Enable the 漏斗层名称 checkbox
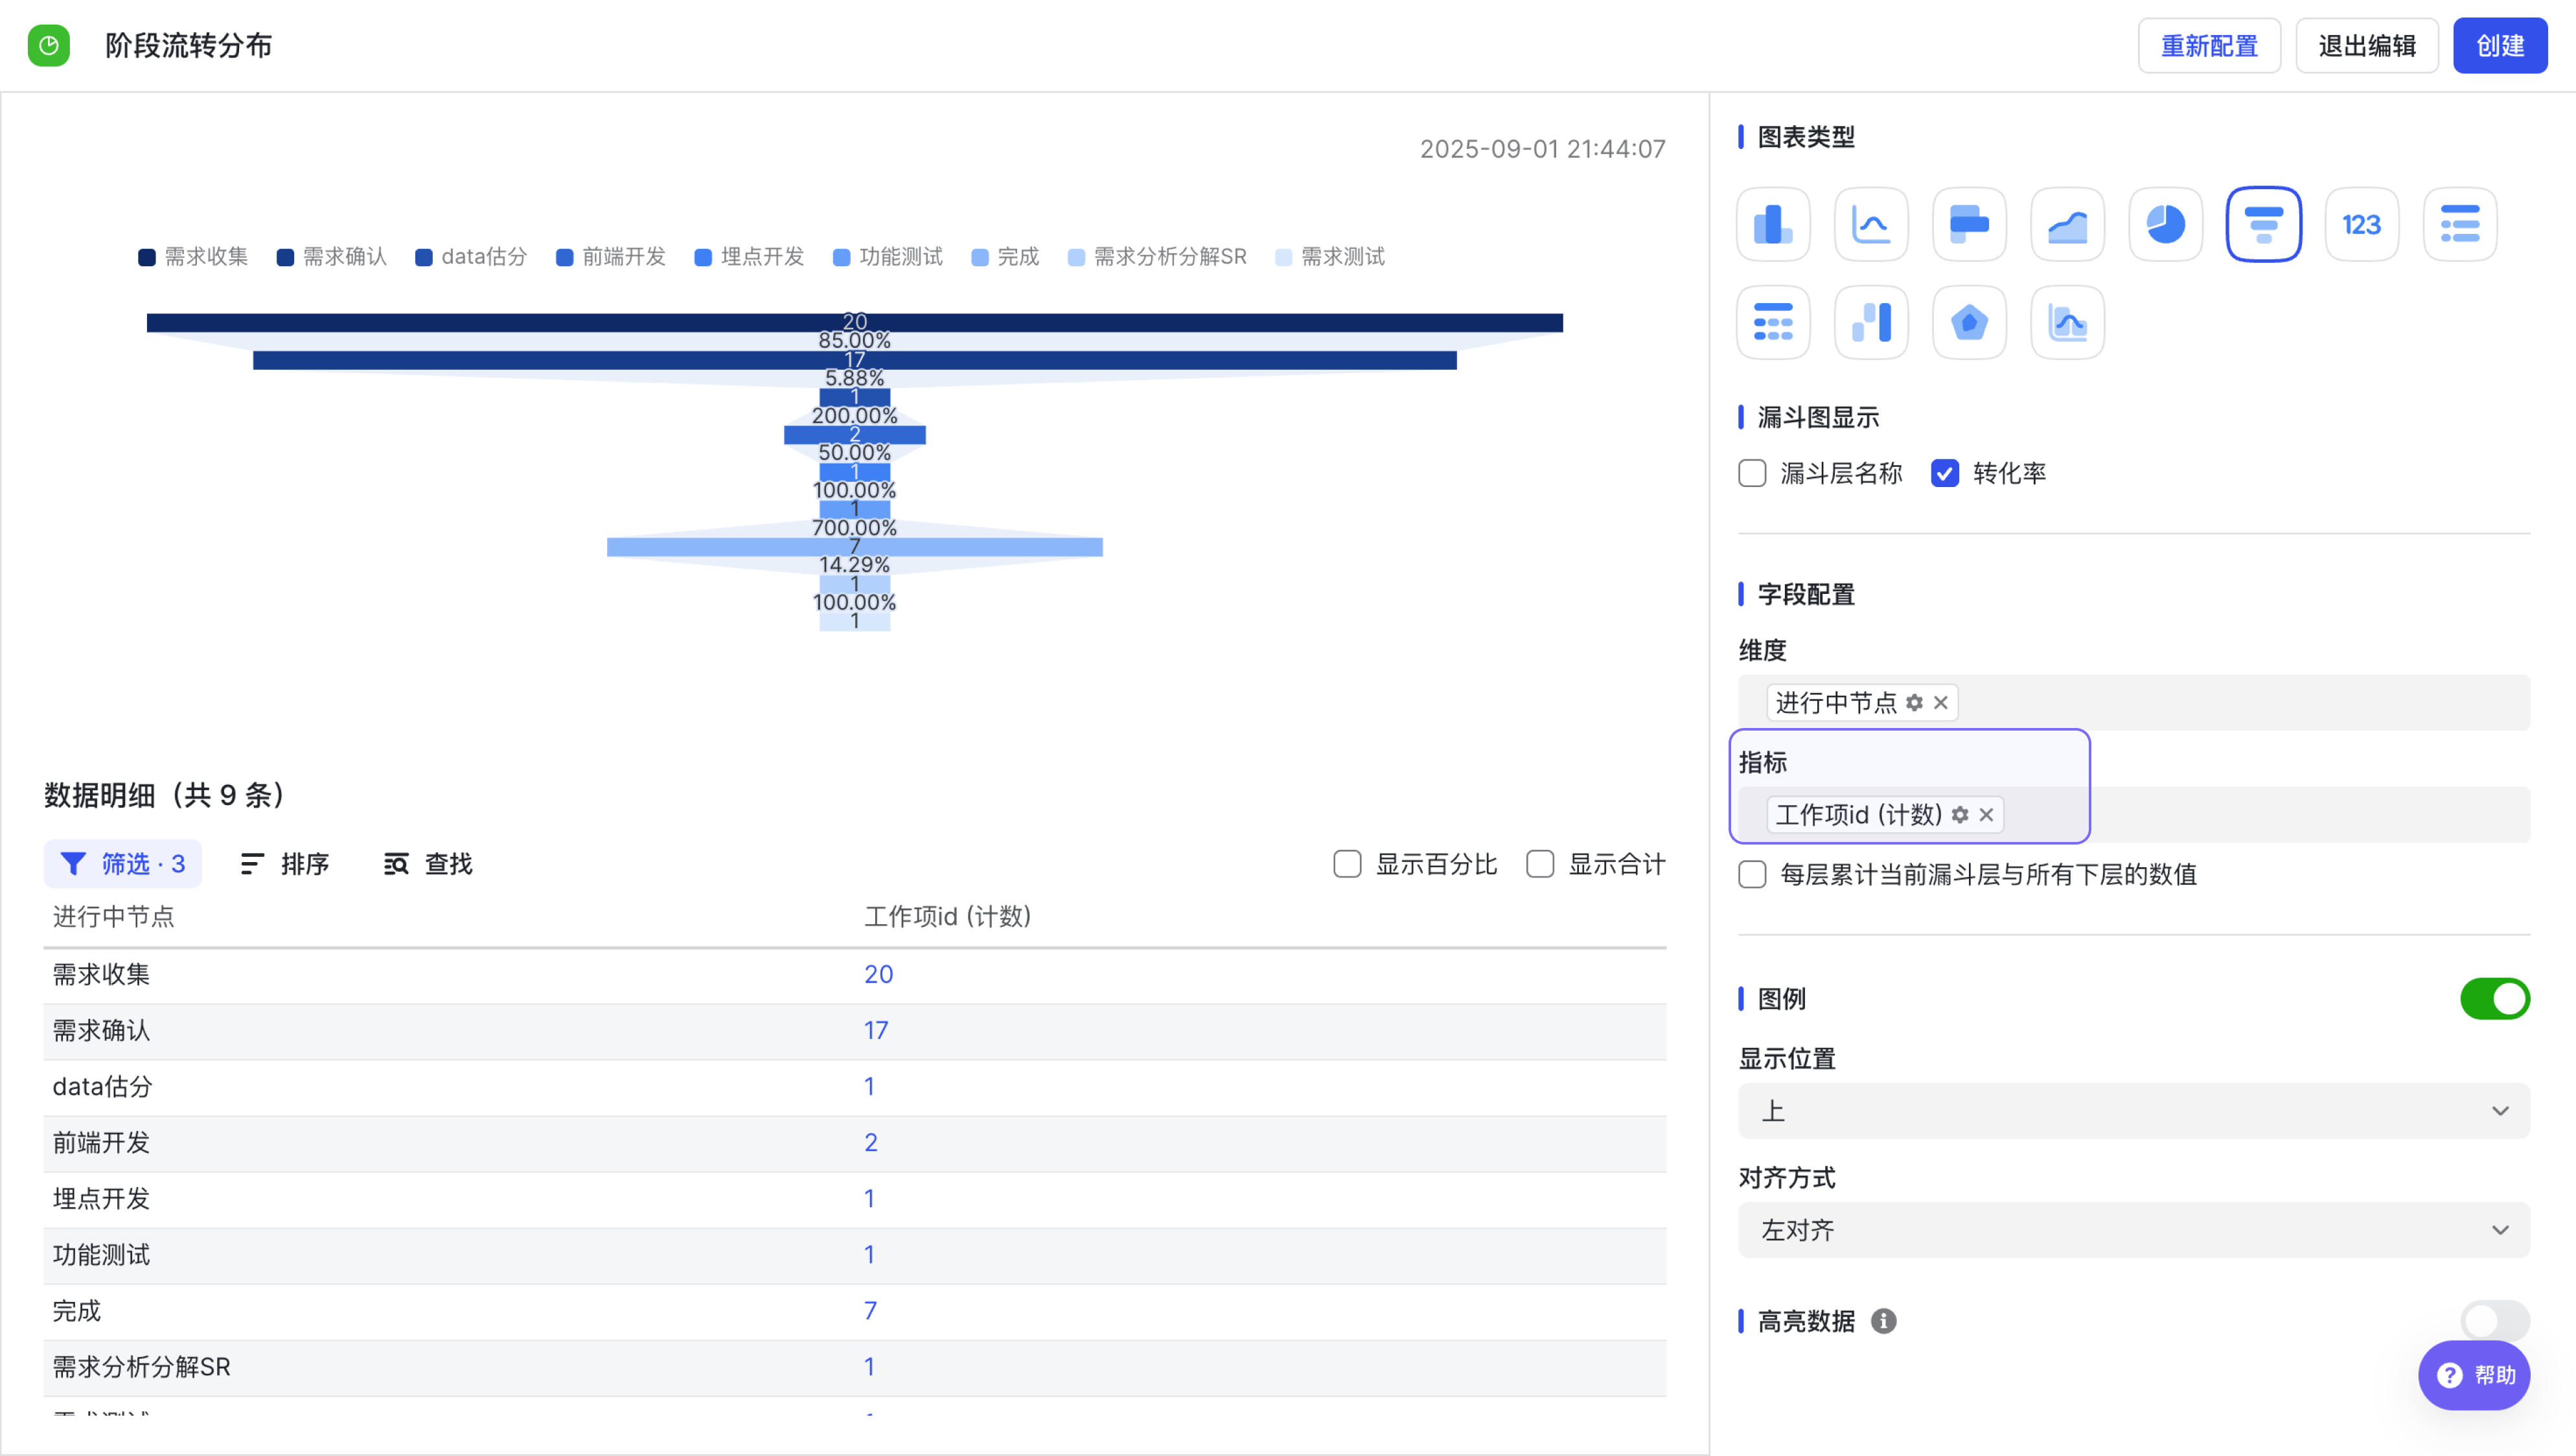 pos(1752,473)
